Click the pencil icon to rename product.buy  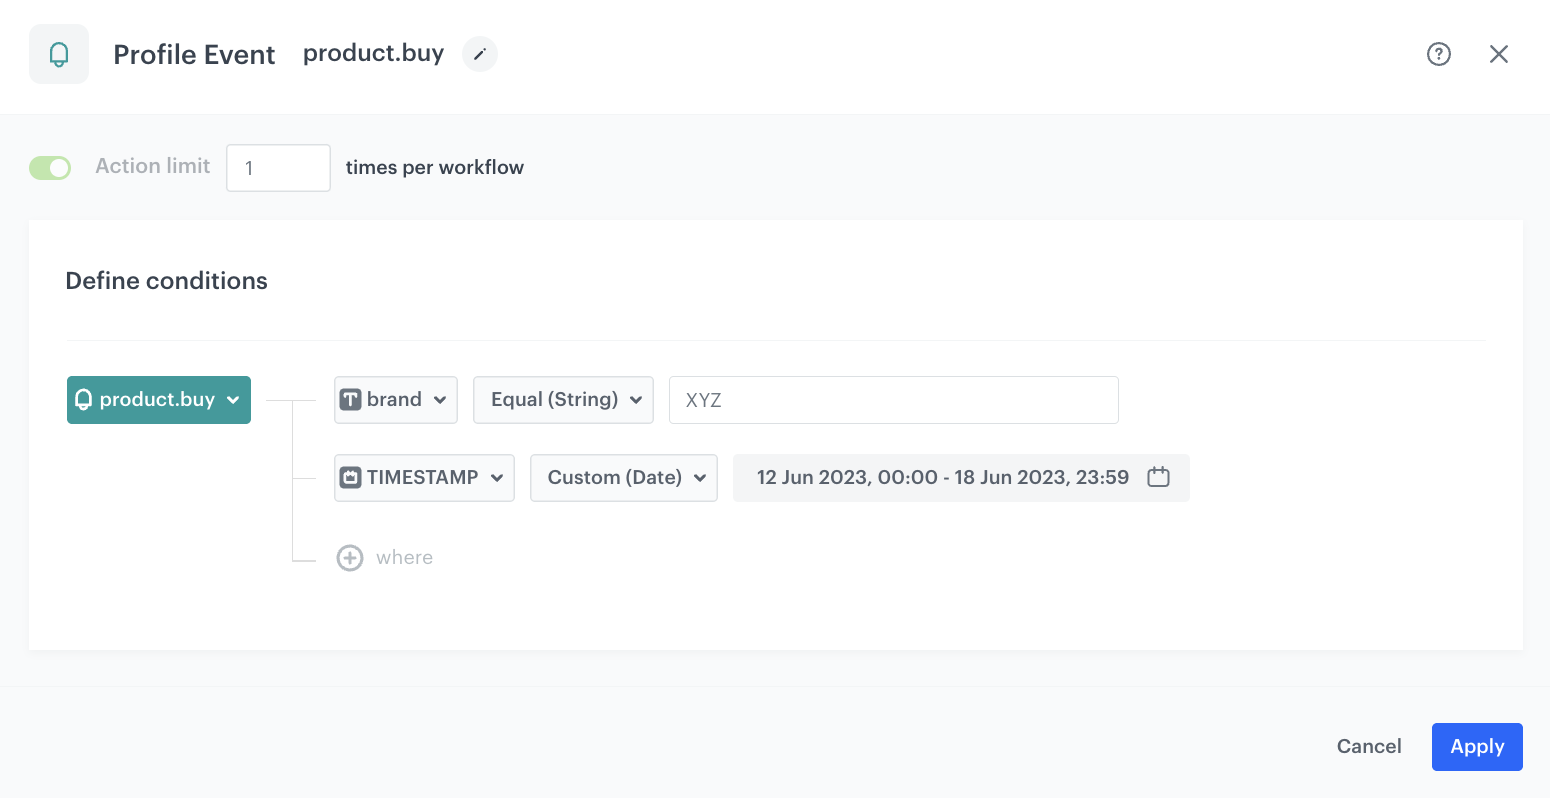coord(480,54)
